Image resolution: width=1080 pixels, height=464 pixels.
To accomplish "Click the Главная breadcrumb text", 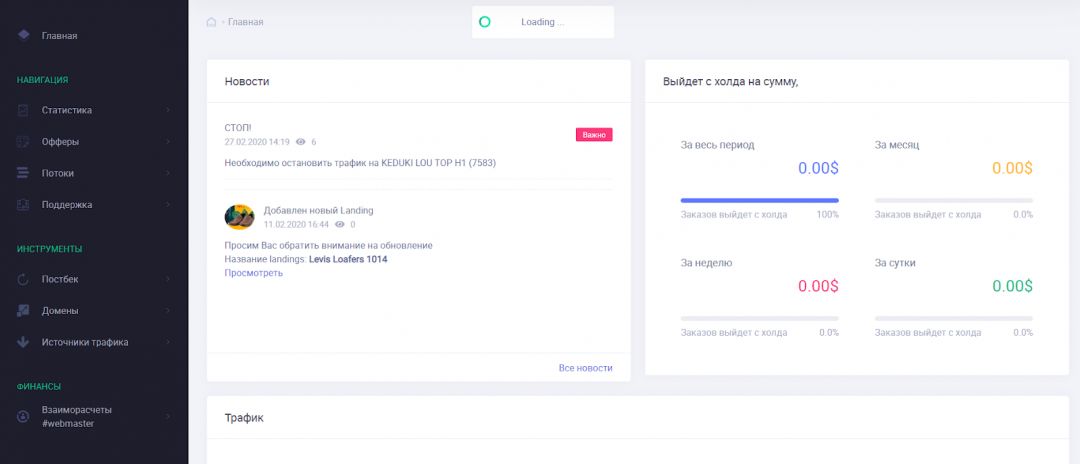I will point(246,22).
